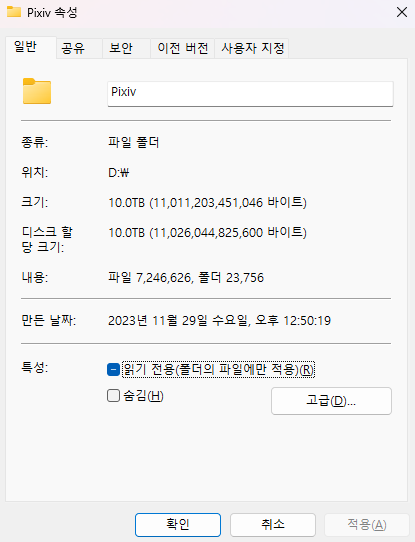Image resolution: width=415 pixels, height=542 pixels.
Task: Switch to the 일반 tab
Action: coord(31,47)
